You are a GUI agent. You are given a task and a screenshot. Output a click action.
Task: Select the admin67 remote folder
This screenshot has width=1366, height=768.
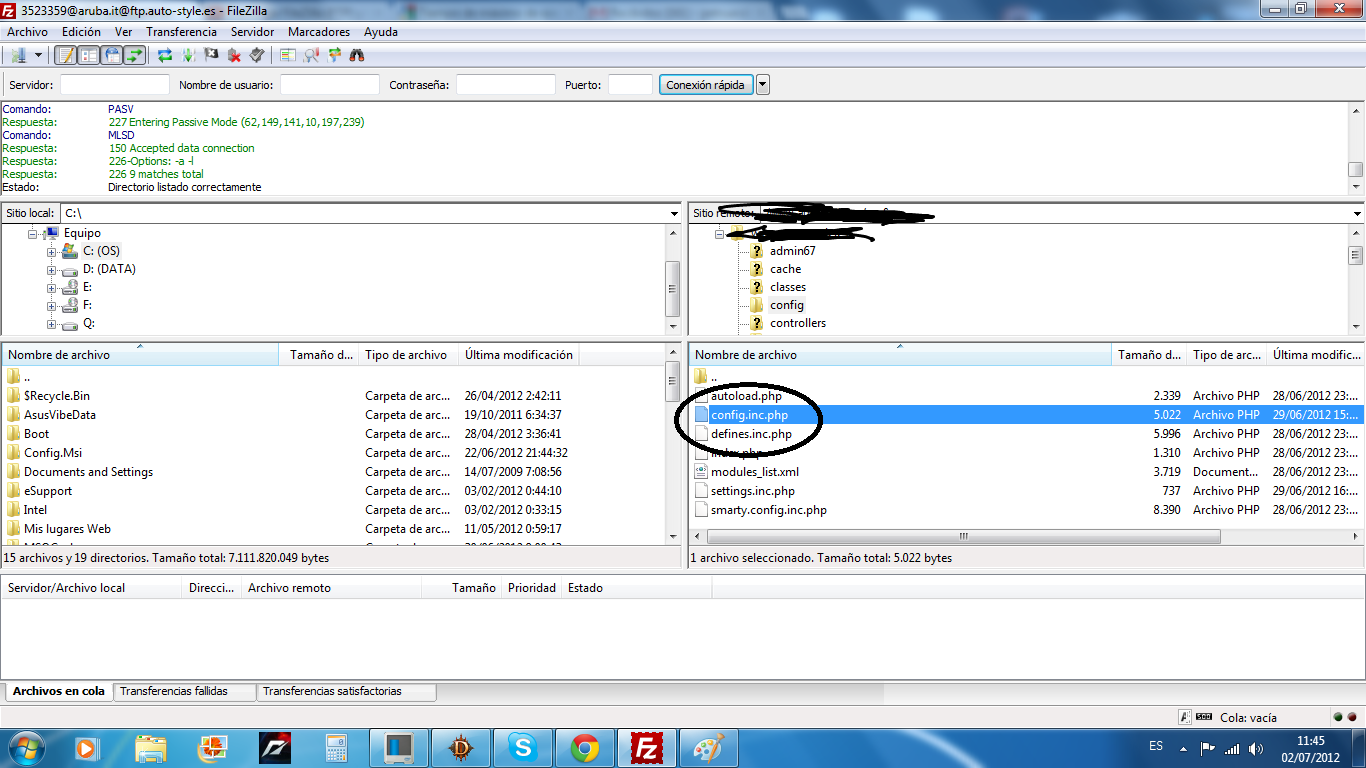(x=792, y=251)
